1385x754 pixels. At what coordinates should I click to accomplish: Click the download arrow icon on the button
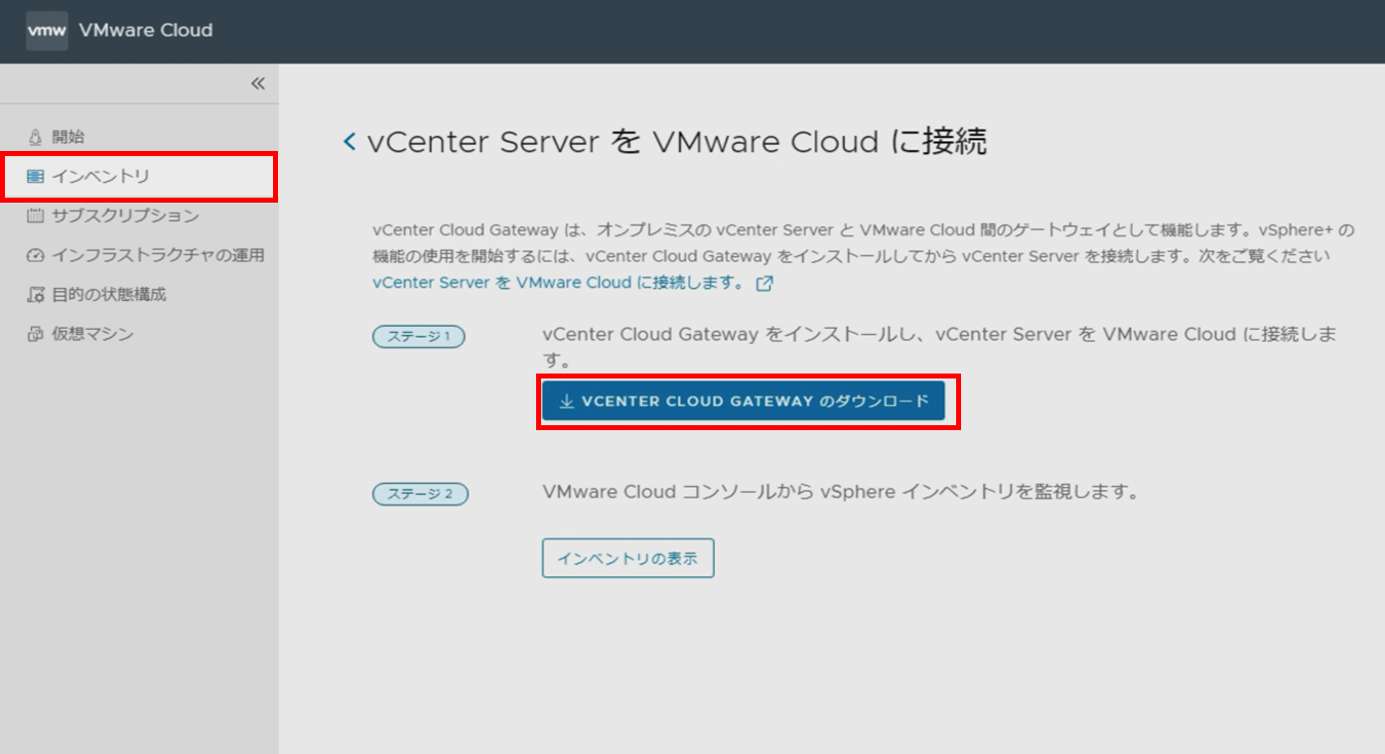[x=566, y=401]
